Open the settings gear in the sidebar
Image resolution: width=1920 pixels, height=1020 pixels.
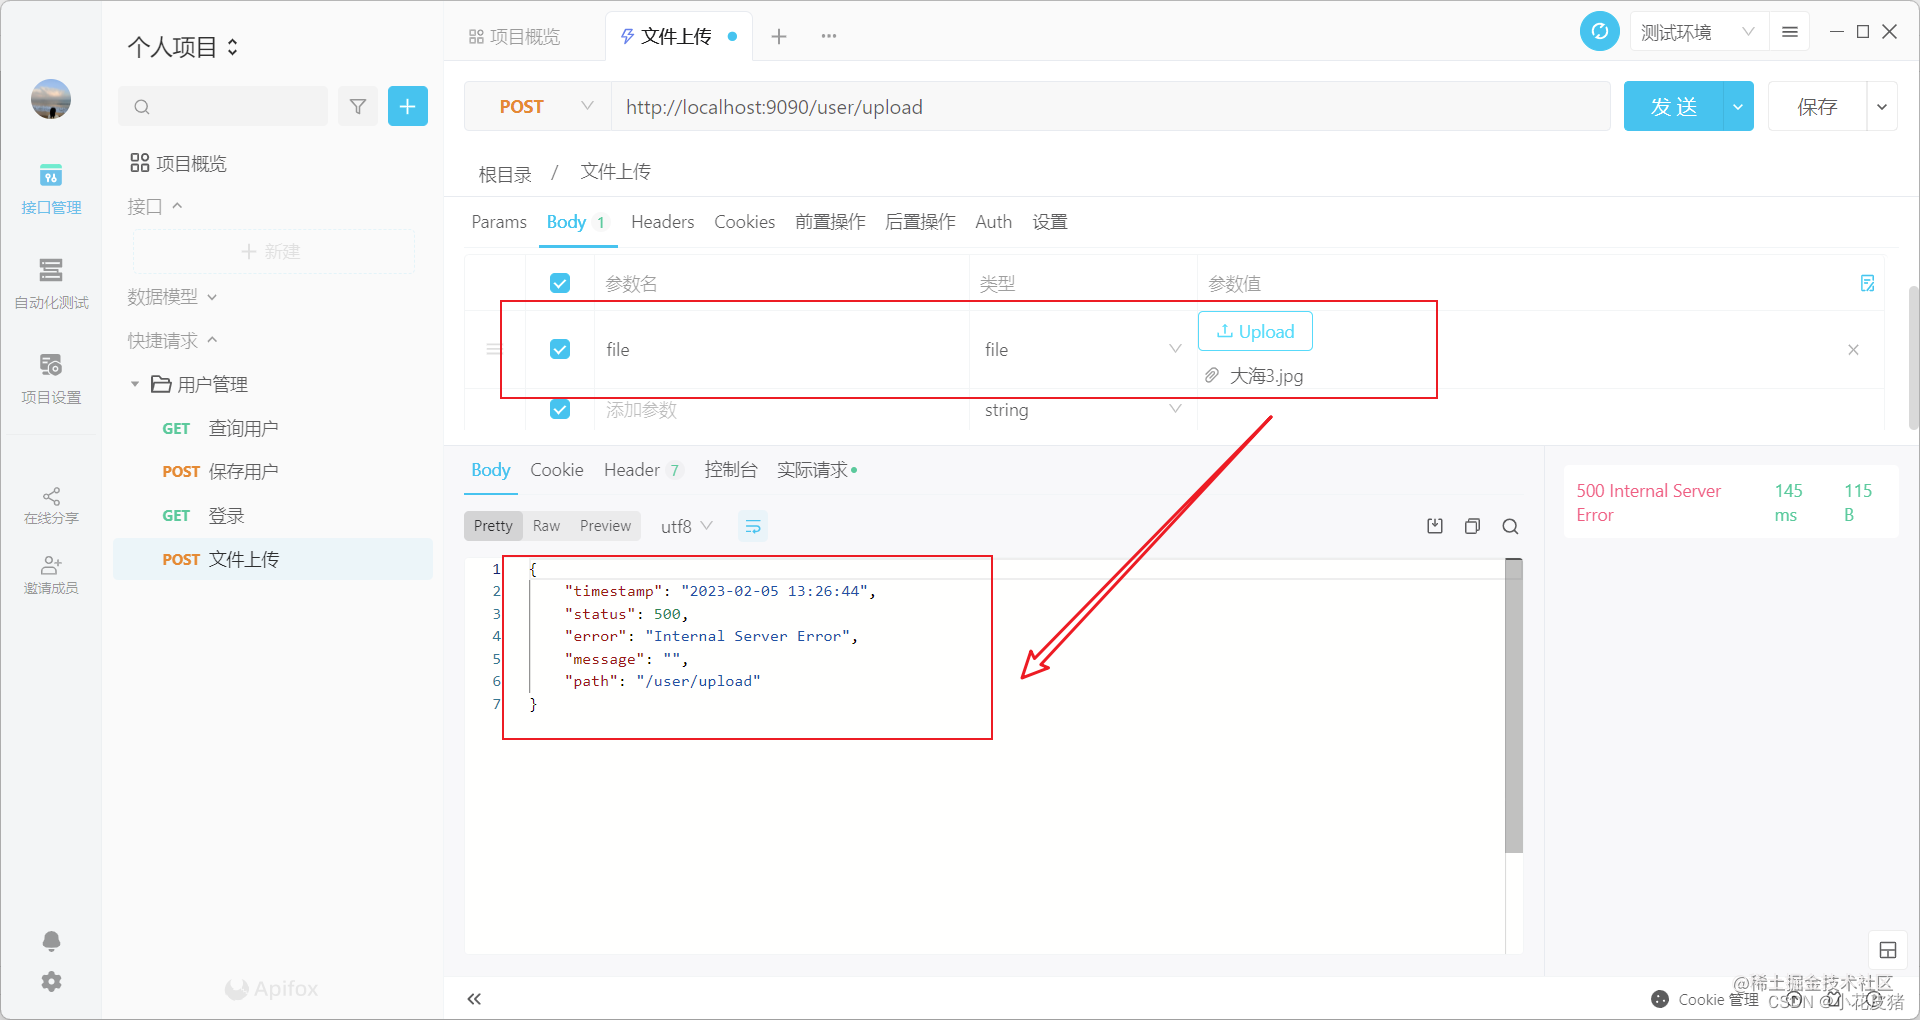(x=51, y=982)
